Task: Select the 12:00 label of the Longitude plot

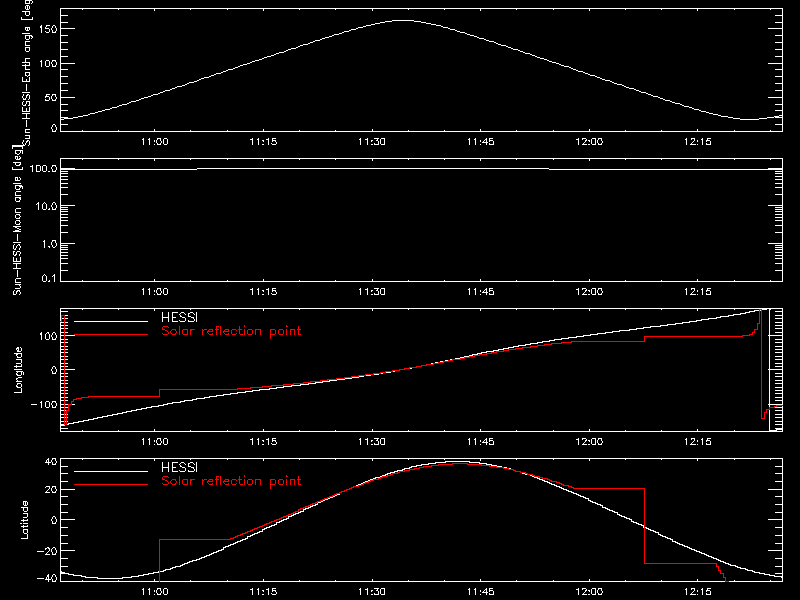Action: point(589,442)
